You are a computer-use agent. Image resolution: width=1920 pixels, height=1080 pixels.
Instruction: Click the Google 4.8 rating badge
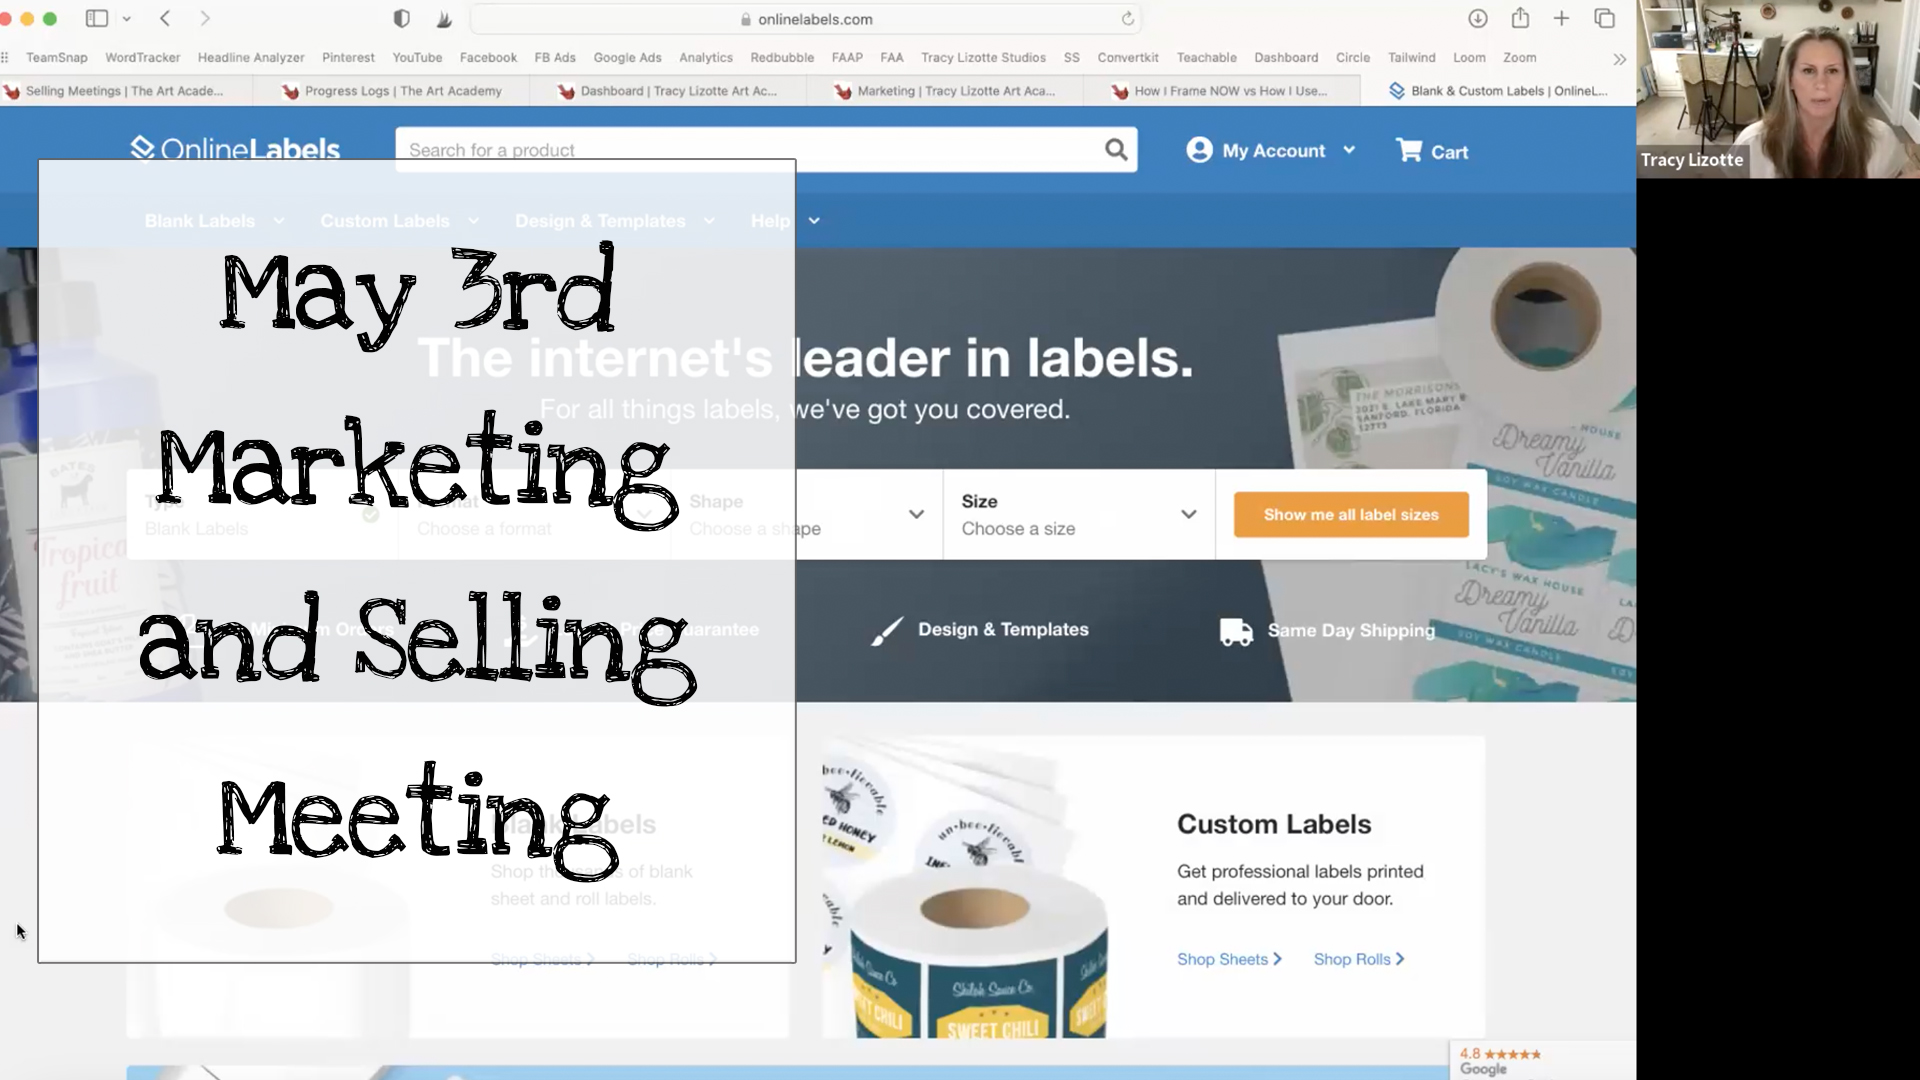pos(1542,1061)
